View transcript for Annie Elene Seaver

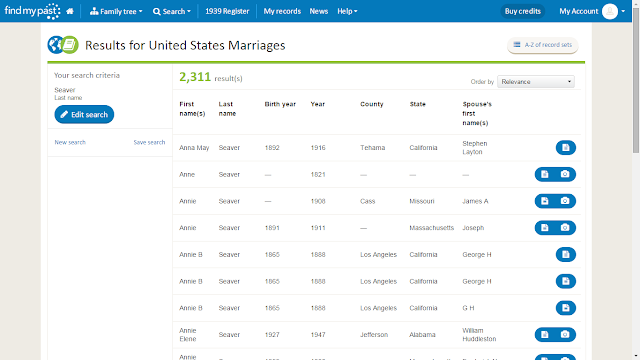(x=545, y=335)
